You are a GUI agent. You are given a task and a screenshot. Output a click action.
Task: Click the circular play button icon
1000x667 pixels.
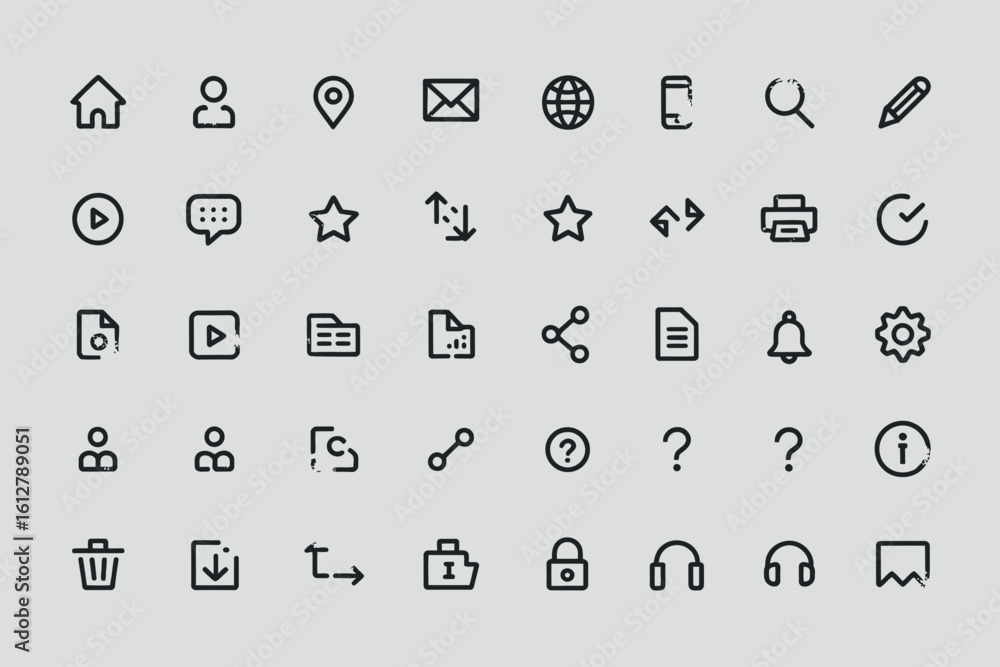[98, 219]
